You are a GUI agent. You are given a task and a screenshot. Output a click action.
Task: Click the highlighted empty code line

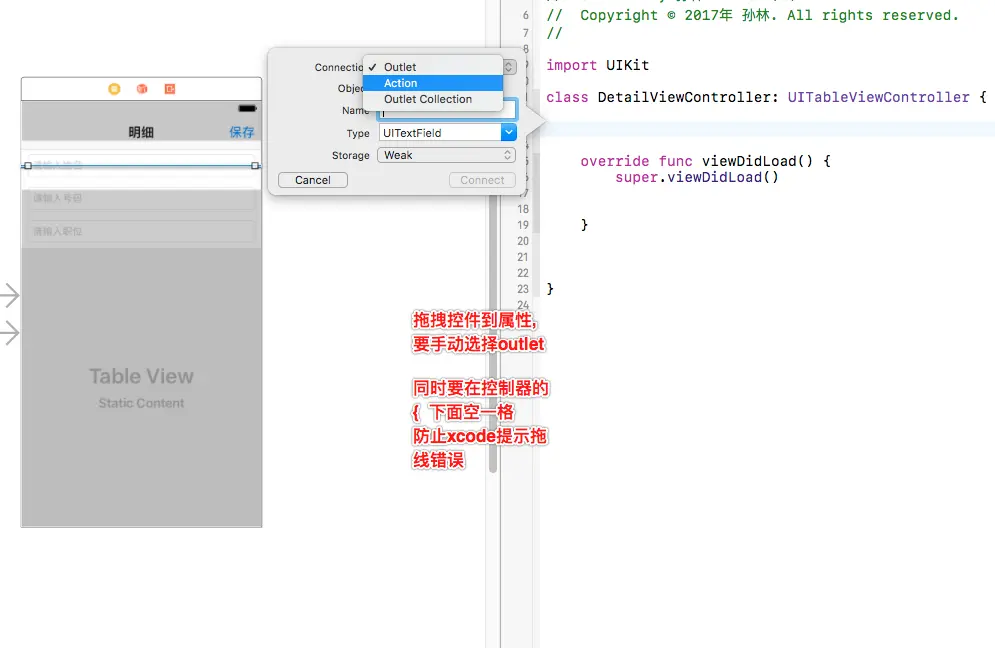[767, 129]
